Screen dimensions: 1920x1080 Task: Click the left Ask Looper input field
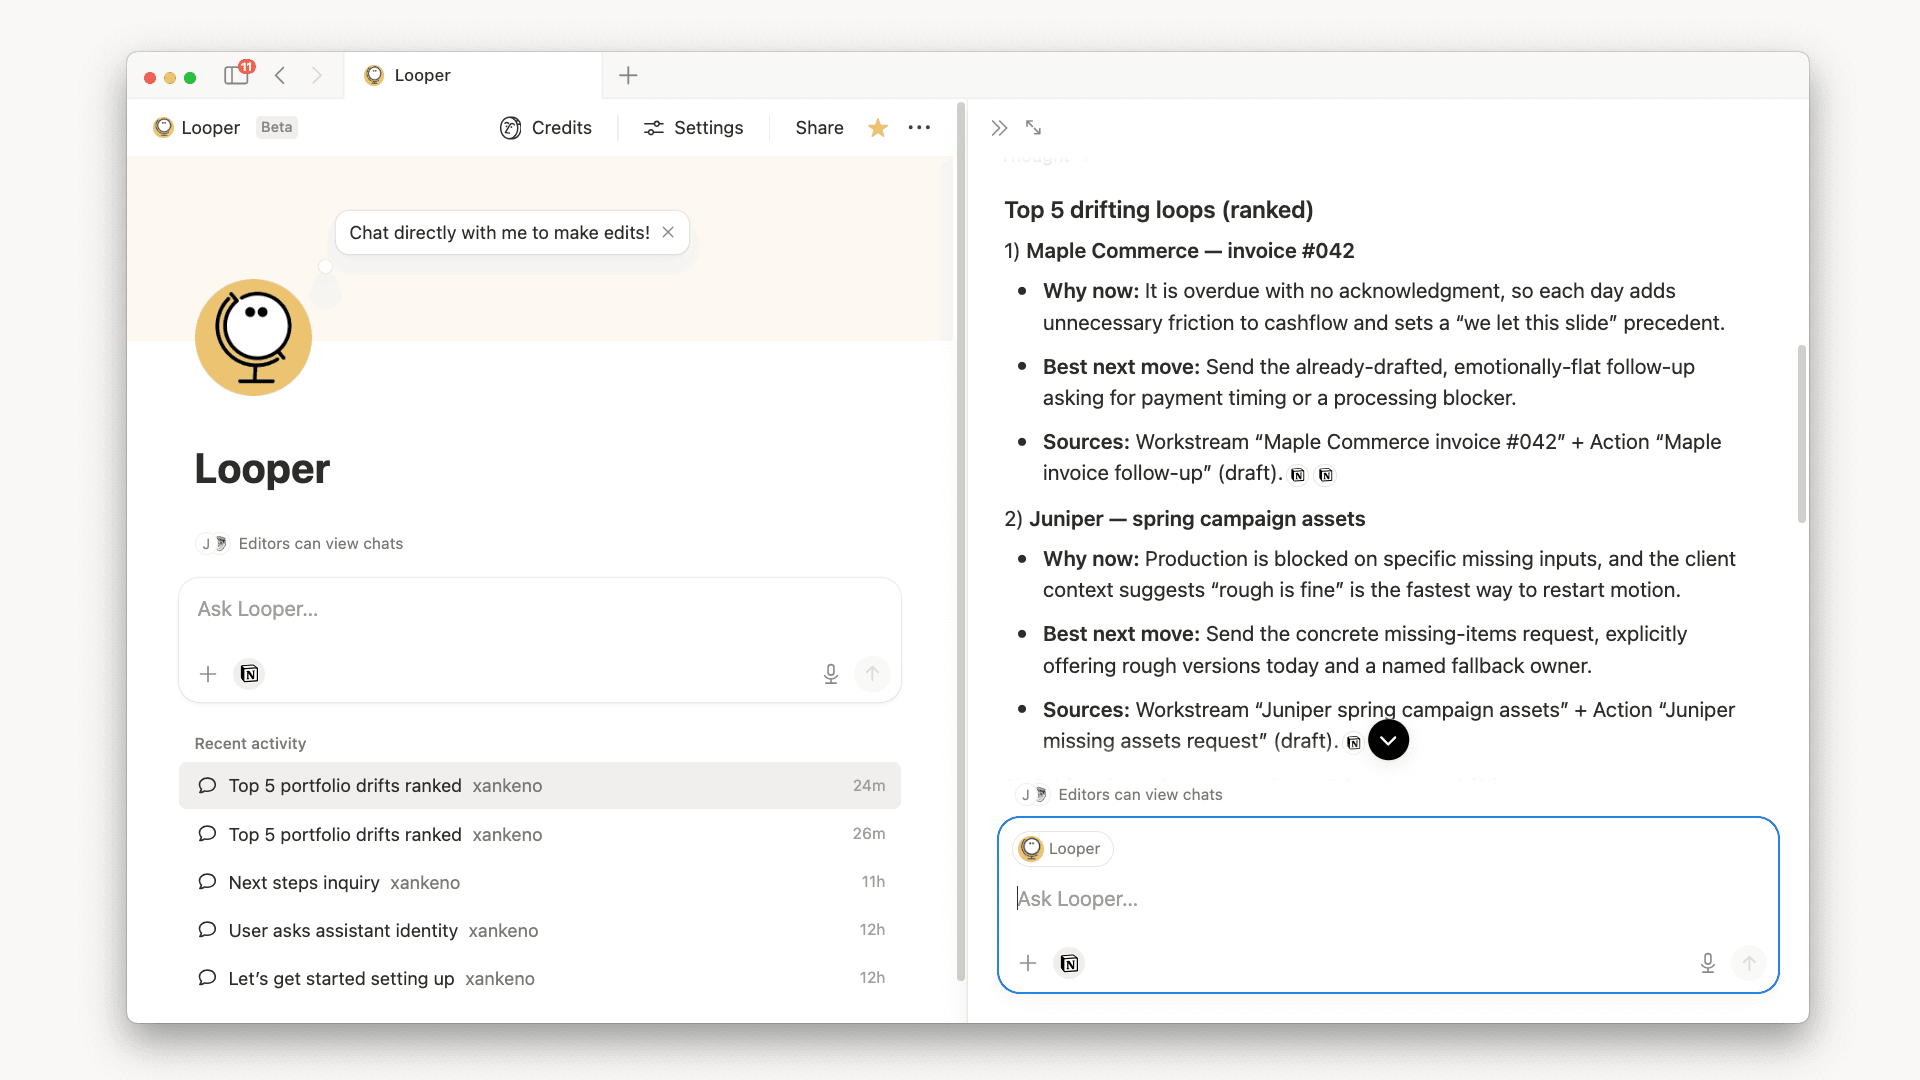pyautogui.click(x=540, y=609)
